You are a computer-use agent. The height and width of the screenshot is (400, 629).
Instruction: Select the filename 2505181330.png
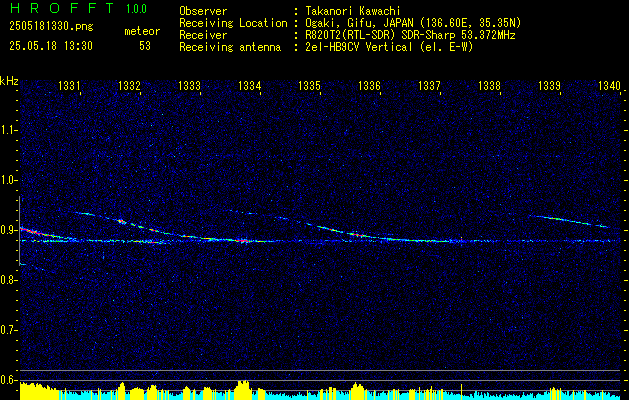click(x=51, y=26)
